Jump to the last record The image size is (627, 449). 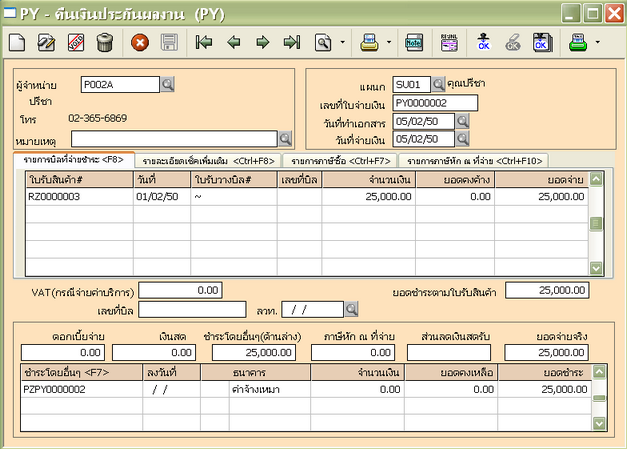[x=291, y=42]
